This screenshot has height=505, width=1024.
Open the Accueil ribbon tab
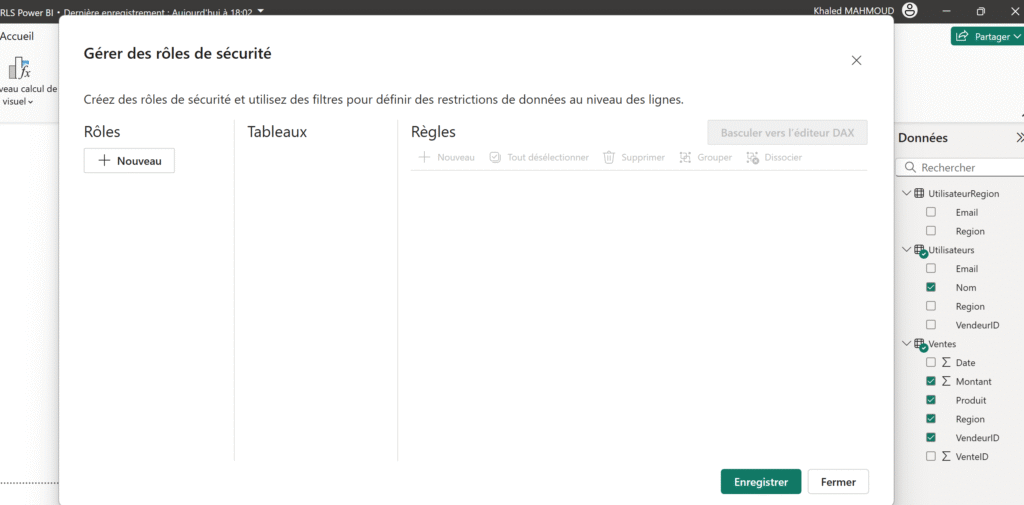pos(17,37)
